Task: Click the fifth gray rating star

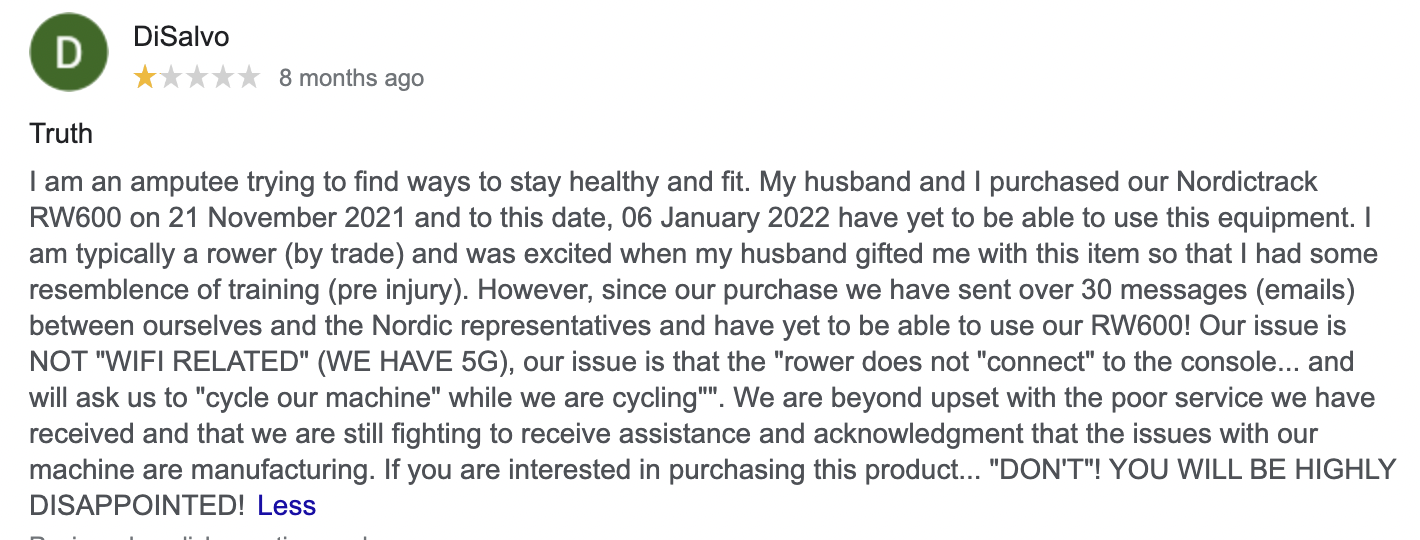Action: coord(249,78)
